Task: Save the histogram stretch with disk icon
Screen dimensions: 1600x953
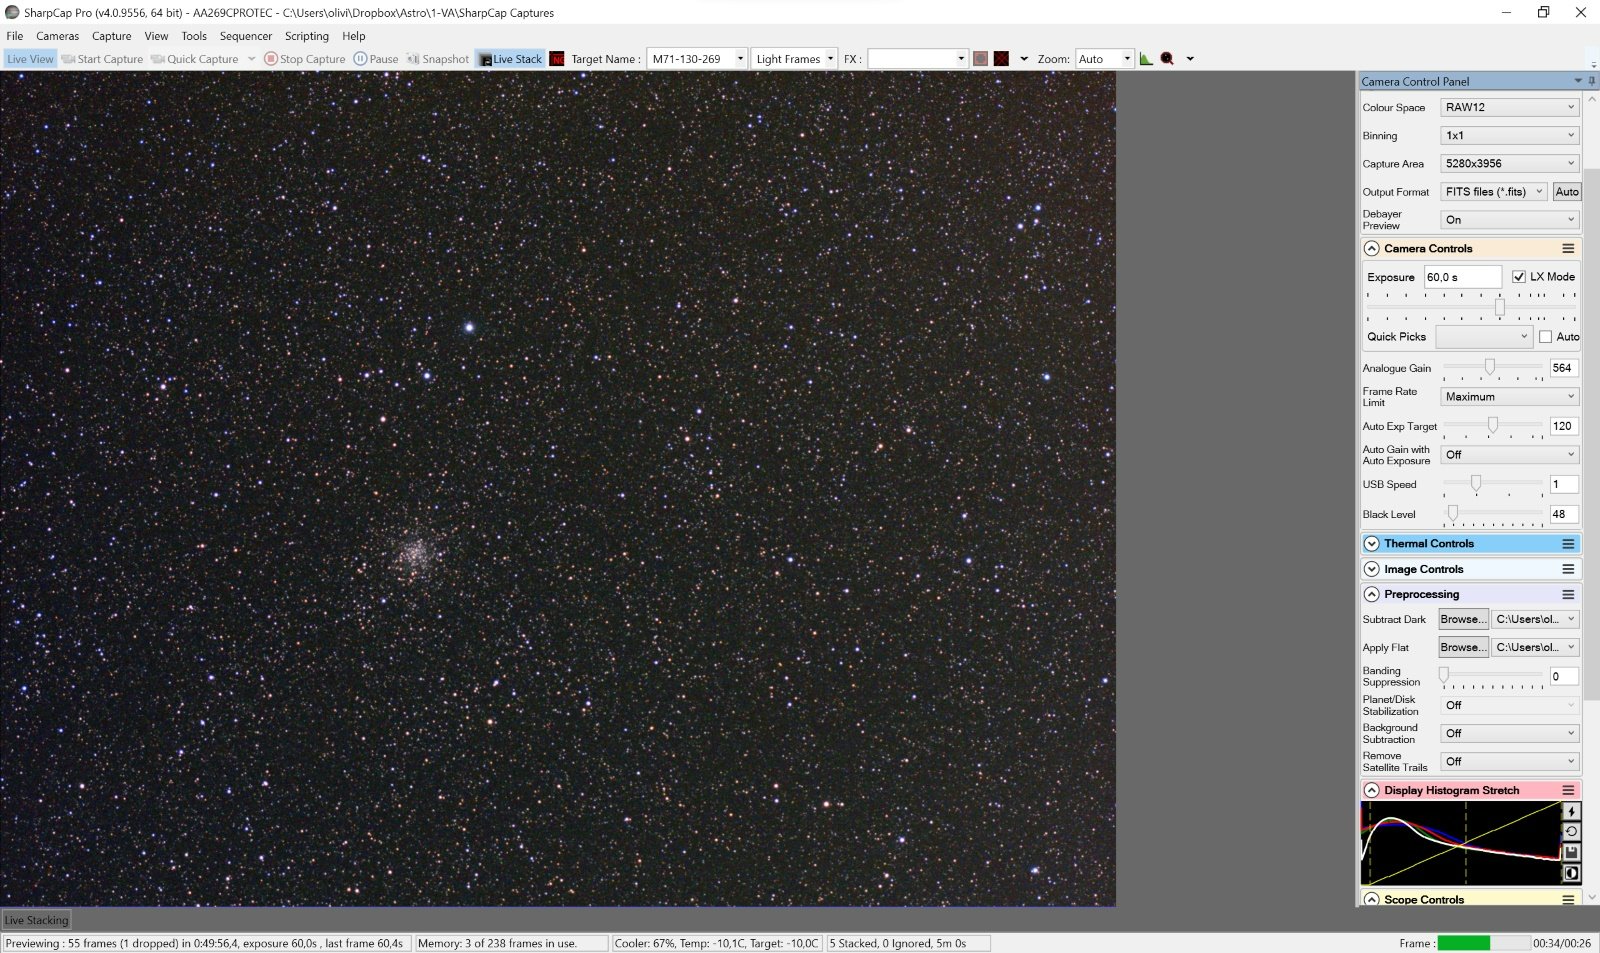Action: (1571, 852)
